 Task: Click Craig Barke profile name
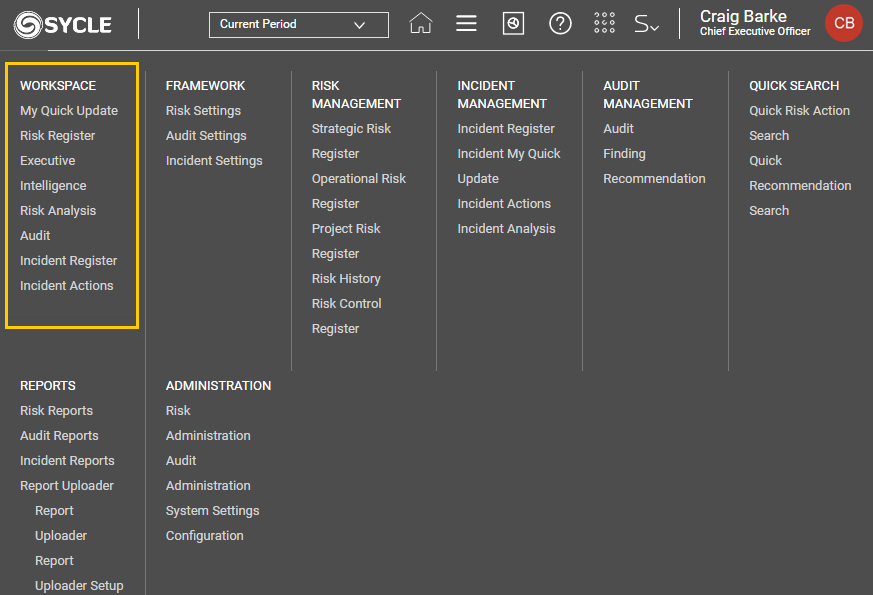pos(743,17)
